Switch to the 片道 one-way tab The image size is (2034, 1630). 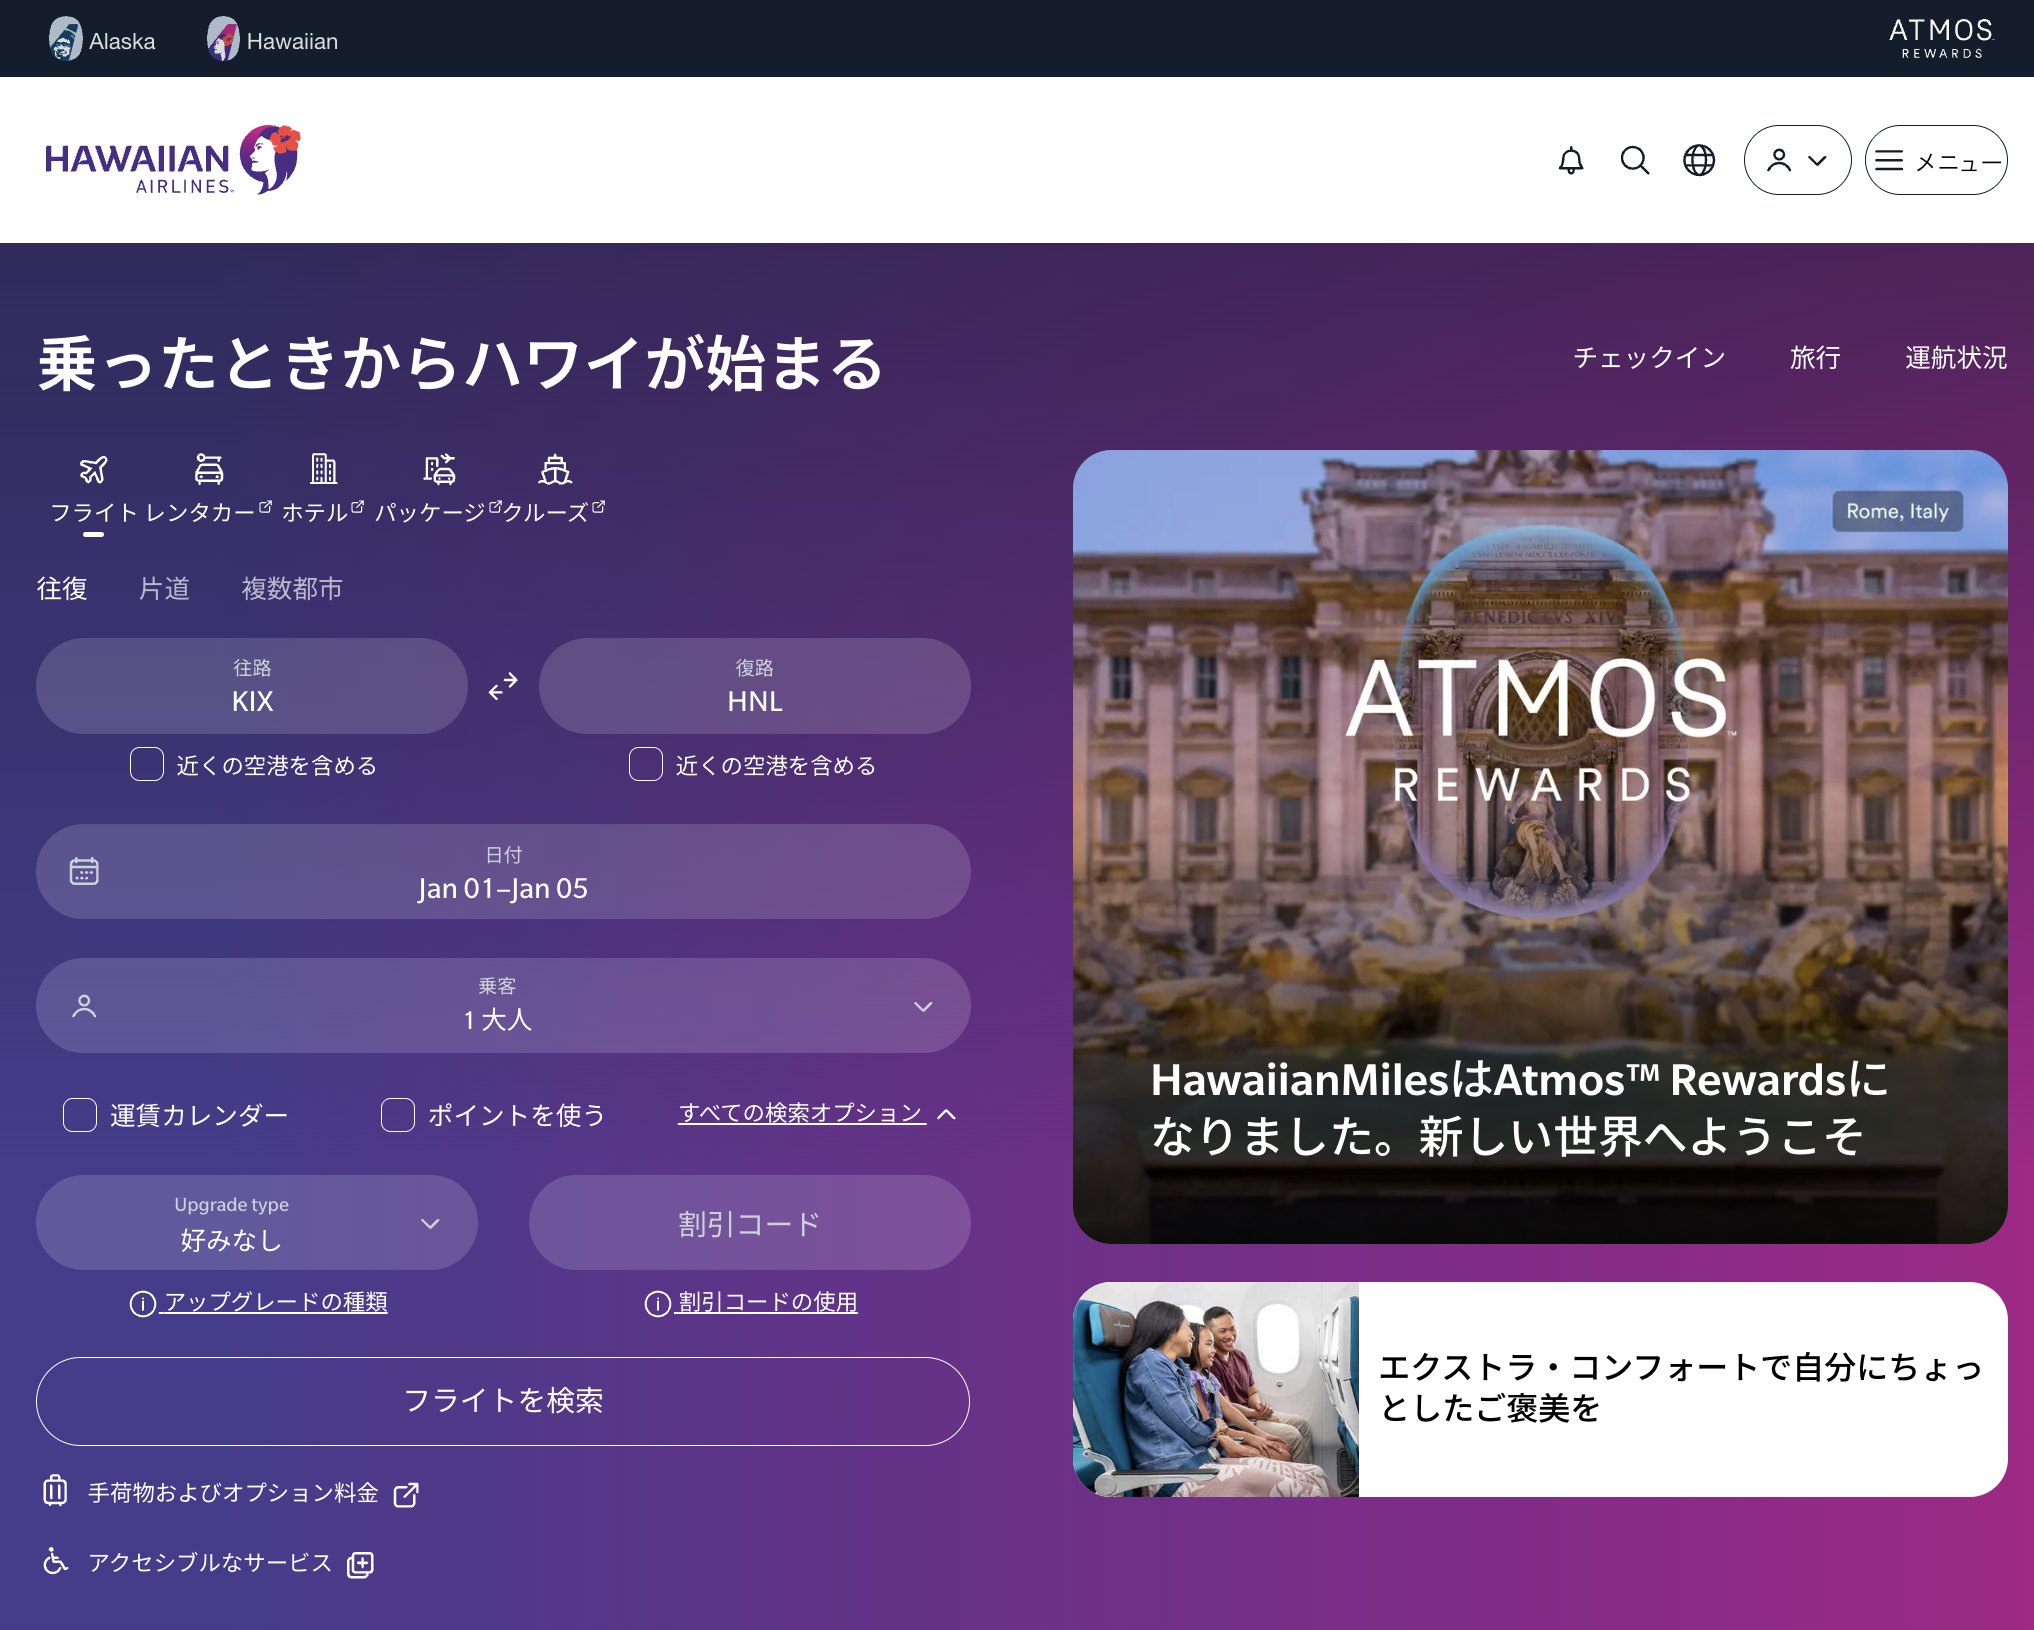tap(164, 588)
